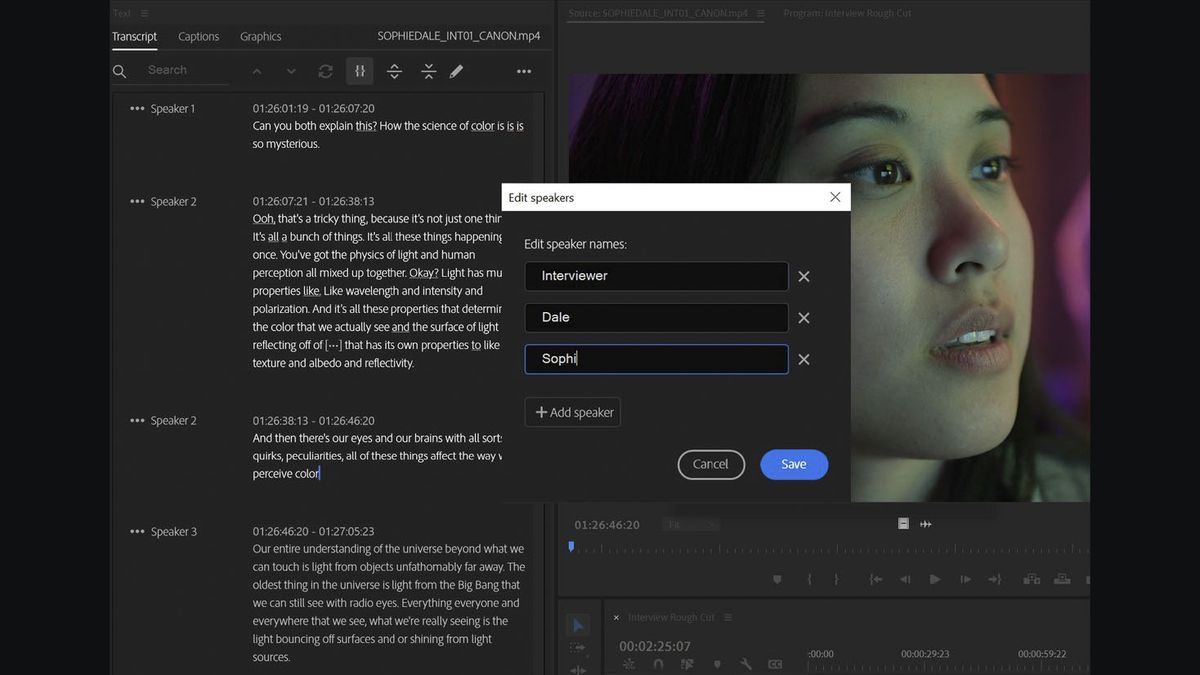Open the transcript toolbar three-dot options menu
The image size is (1200, 675).
(524, 71)
